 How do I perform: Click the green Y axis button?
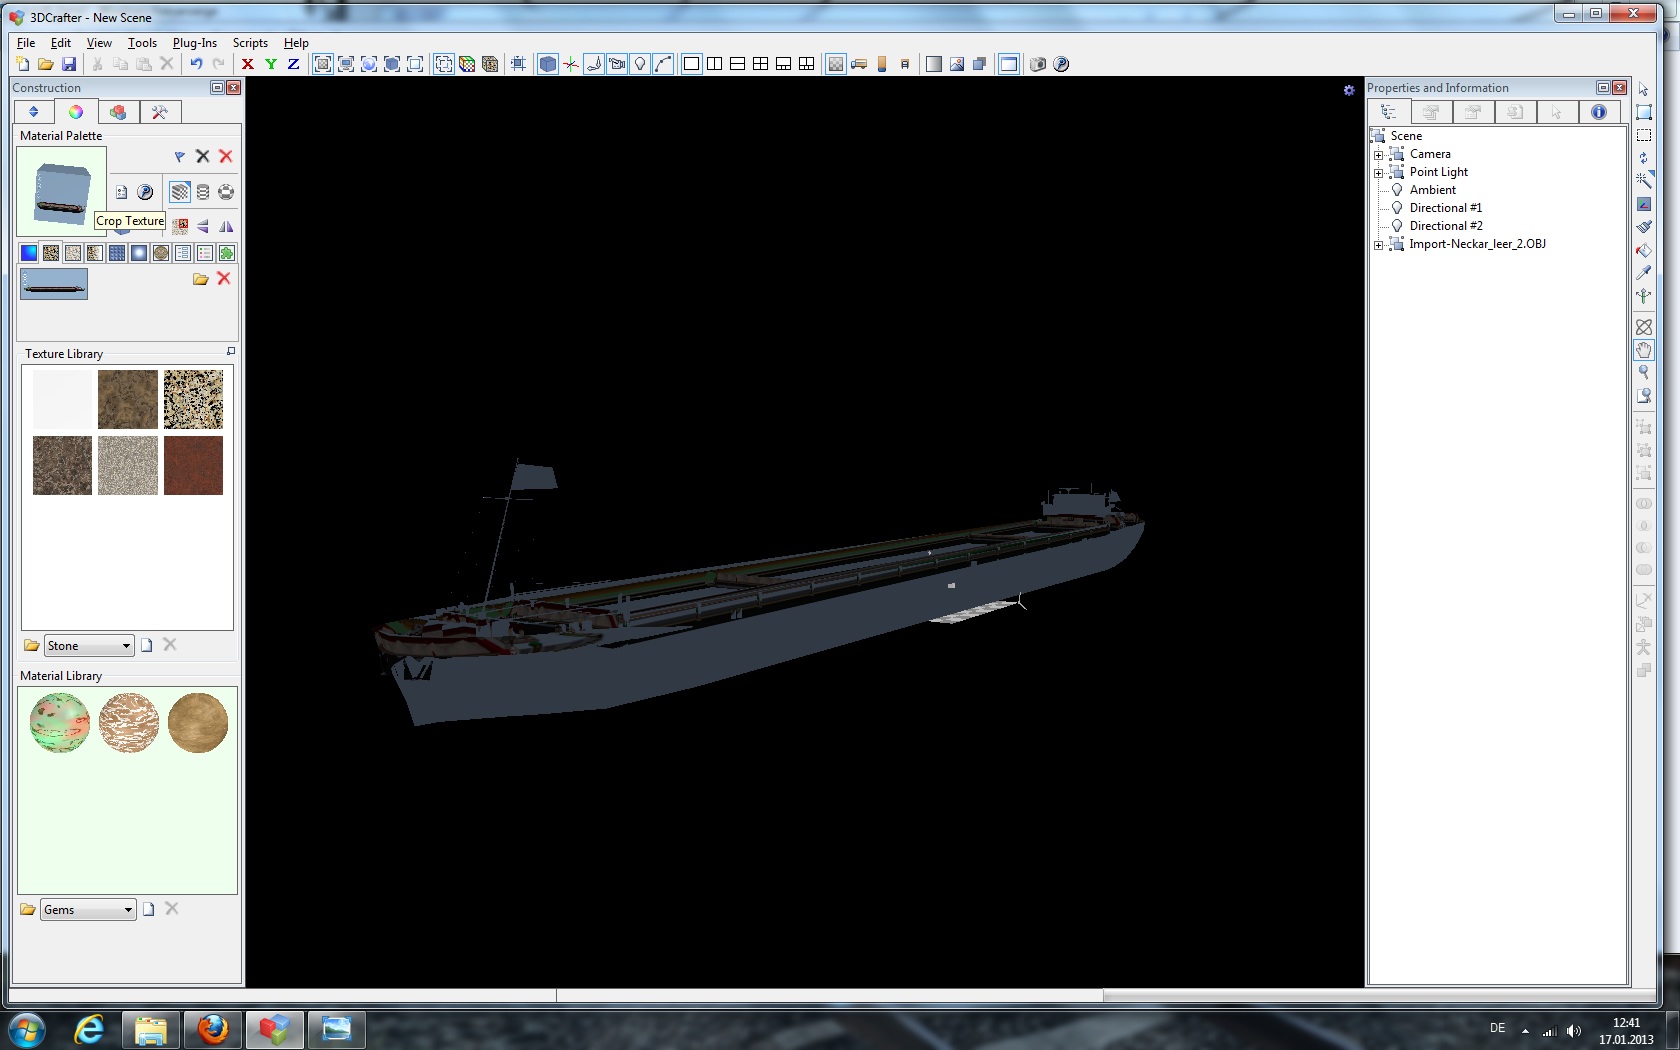click(x=271, y=64)
